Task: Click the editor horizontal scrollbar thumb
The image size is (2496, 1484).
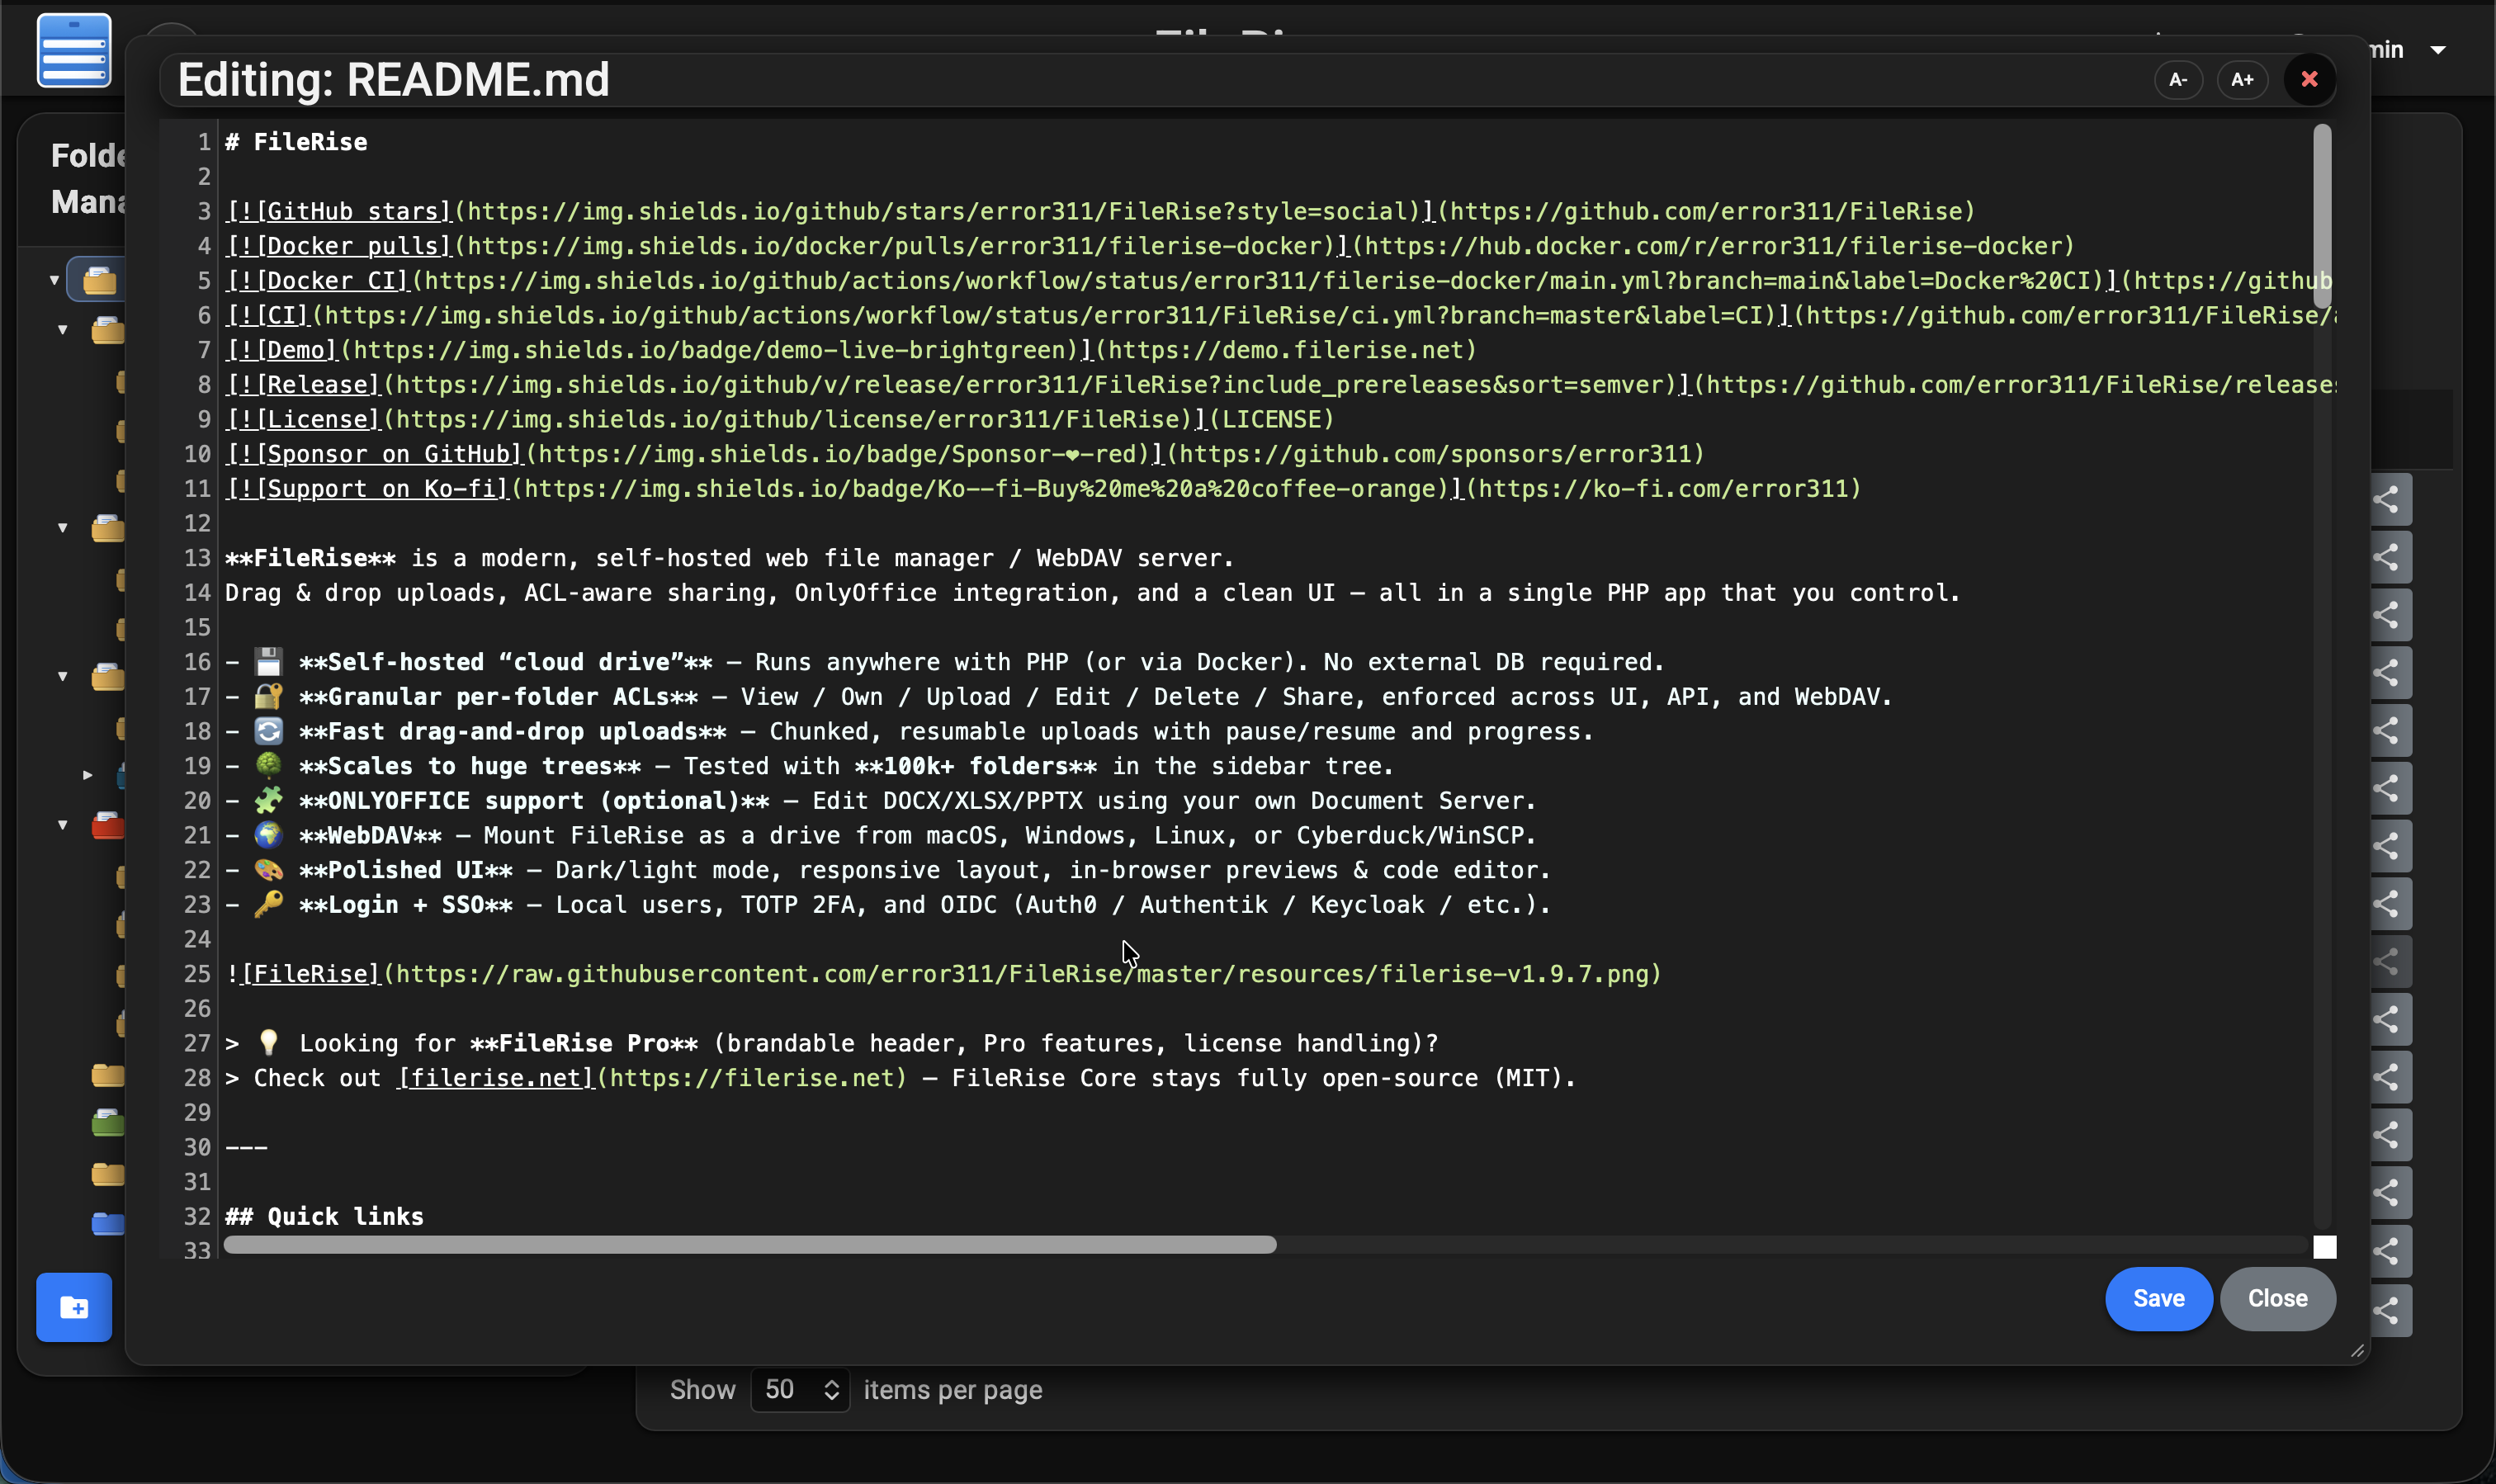Action: 750,1245
